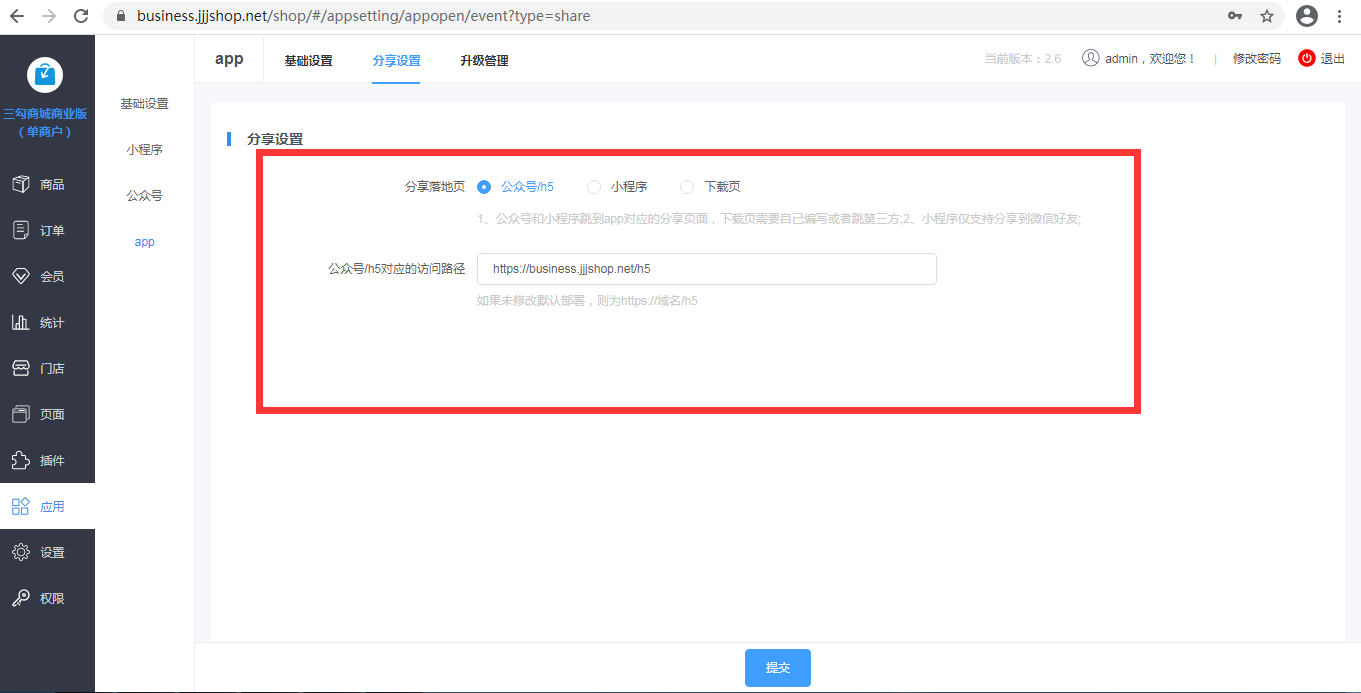Click the 插件 puzzle icon
1361x693 pixels.
click(x=20, y=460)
